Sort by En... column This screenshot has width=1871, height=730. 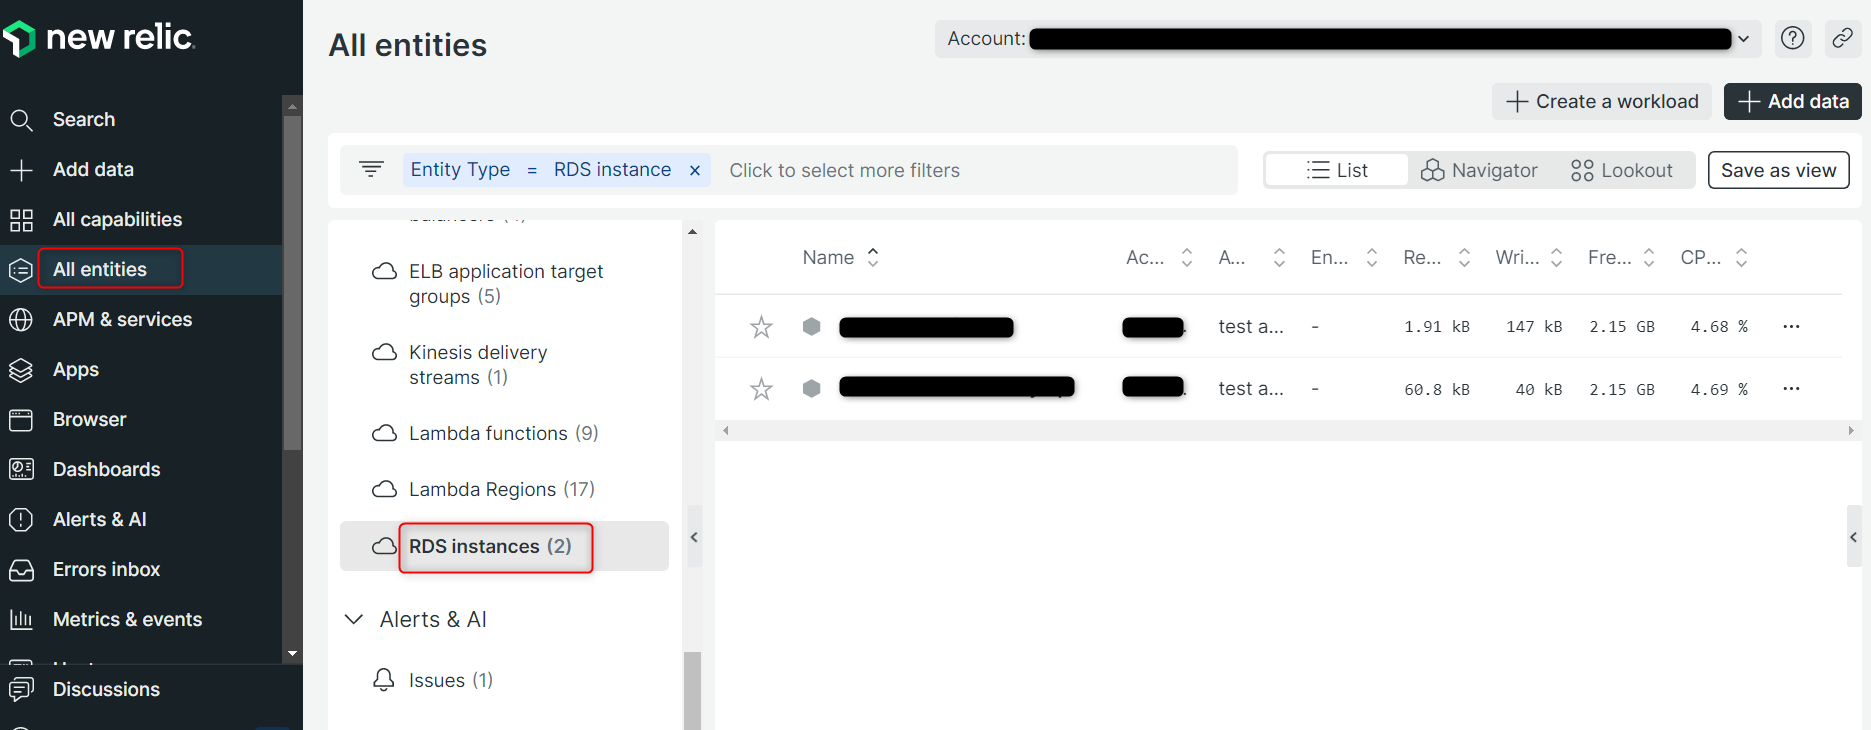click(1345, 258)
